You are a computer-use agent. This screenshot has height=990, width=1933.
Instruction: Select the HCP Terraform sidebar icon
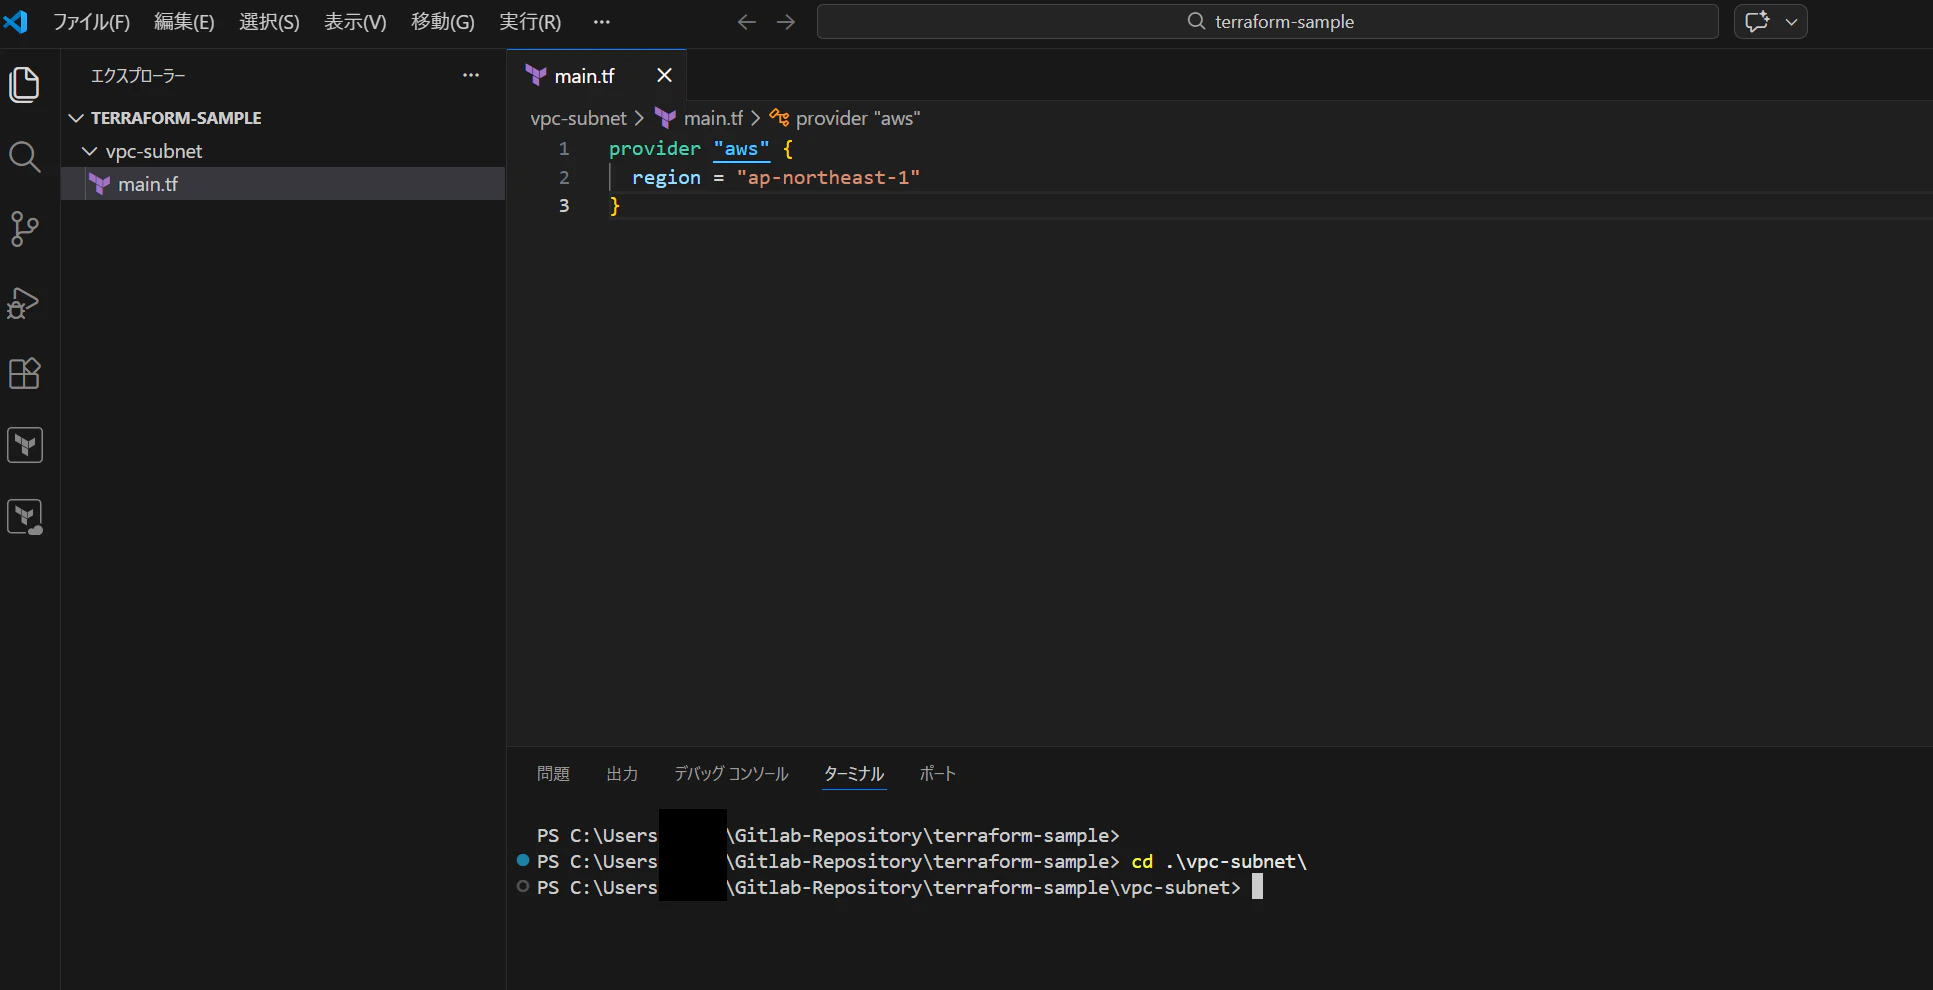(x=24, y=516)
